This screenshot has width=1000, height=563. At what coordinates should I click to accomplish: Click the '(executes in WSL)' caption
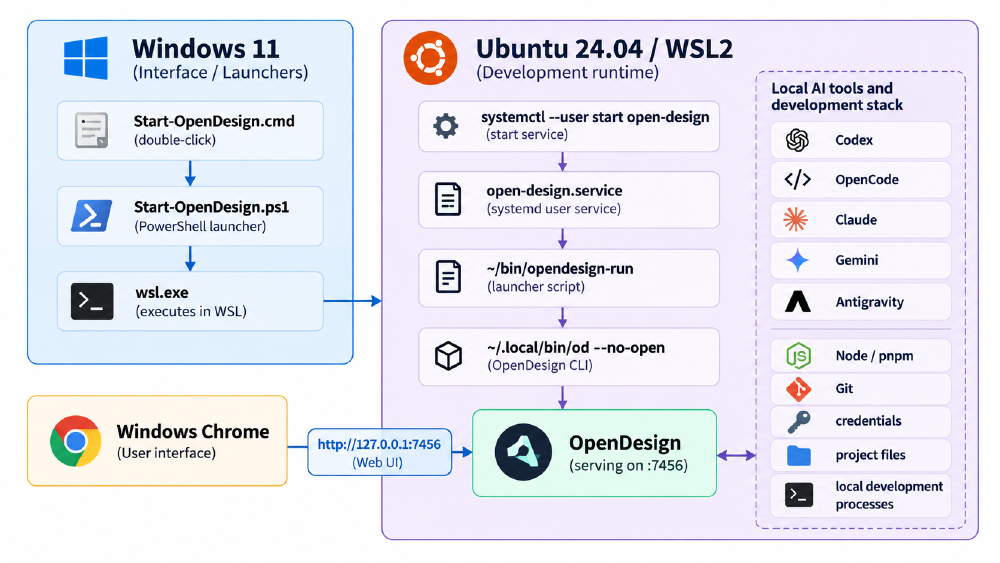(x=191, y=311)
